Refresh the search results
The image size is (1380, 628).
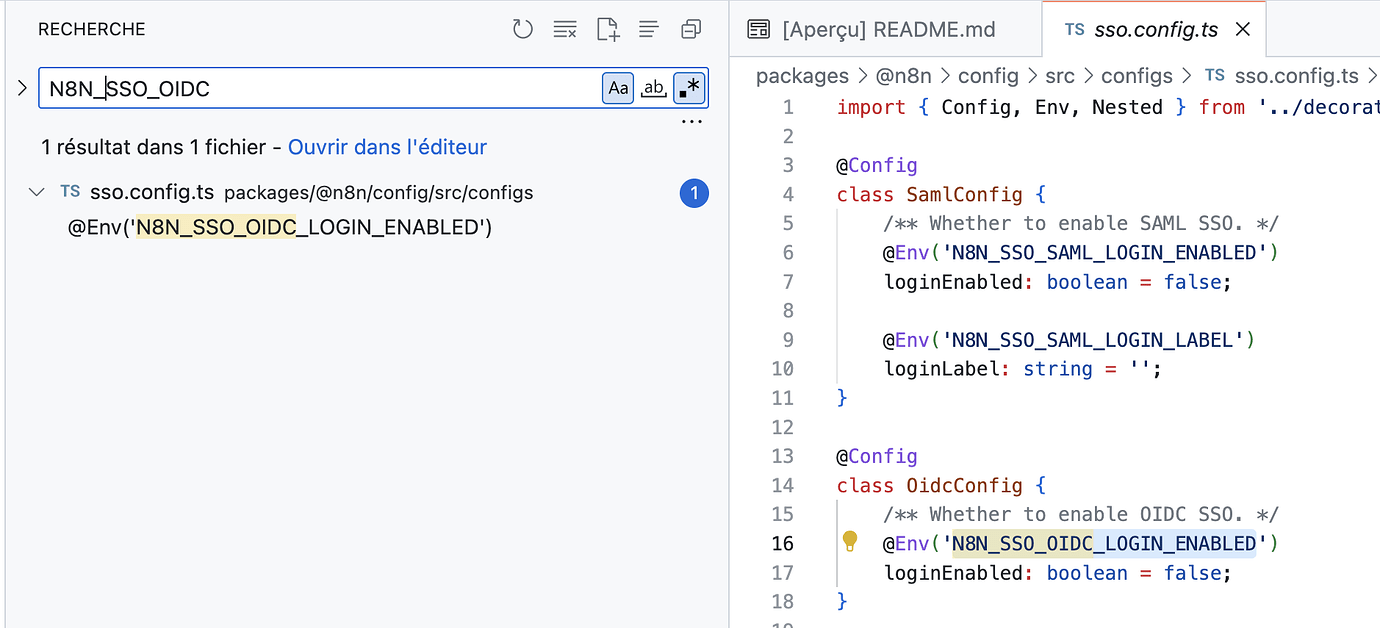[x=523, y=29]
